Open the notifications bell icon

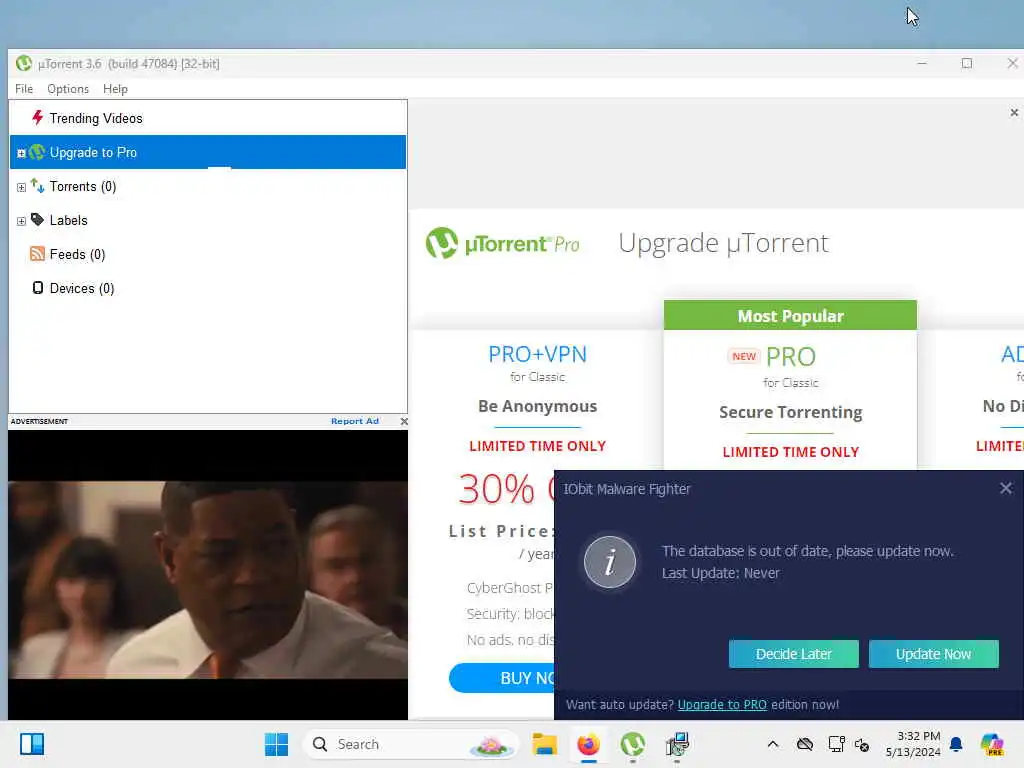(x=956, y=744)
